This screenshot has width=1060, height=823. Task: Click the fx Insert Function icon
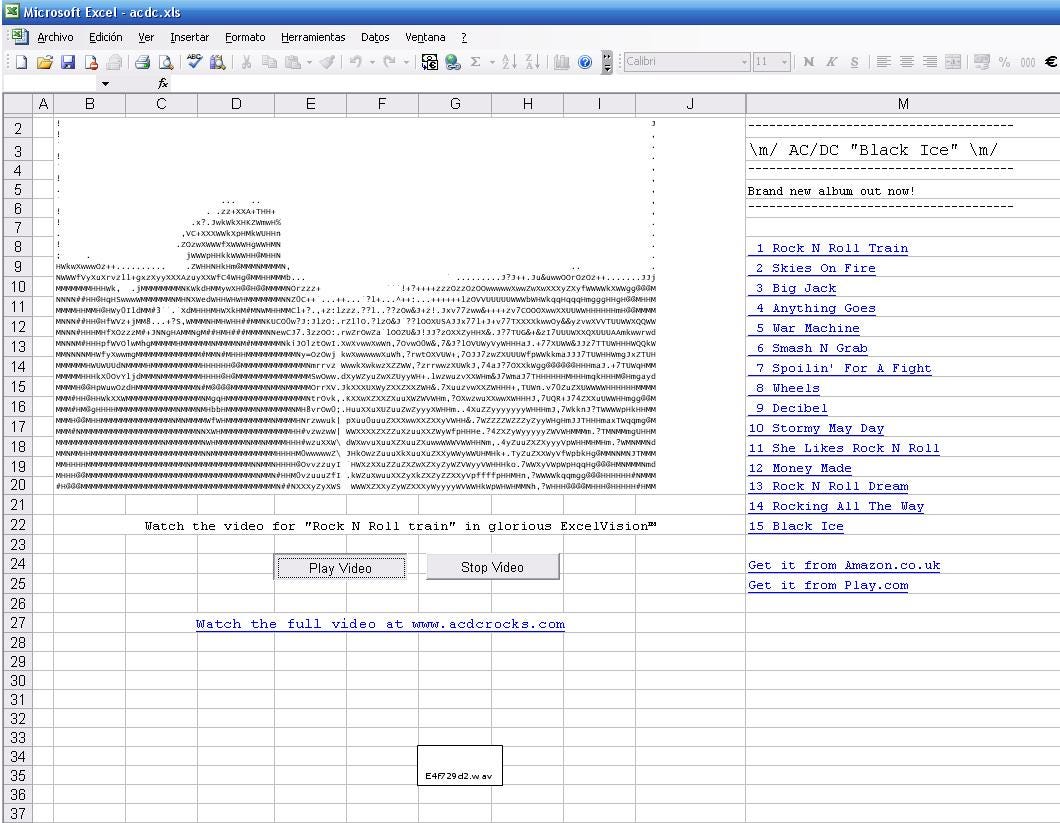(x=162, y=84)
